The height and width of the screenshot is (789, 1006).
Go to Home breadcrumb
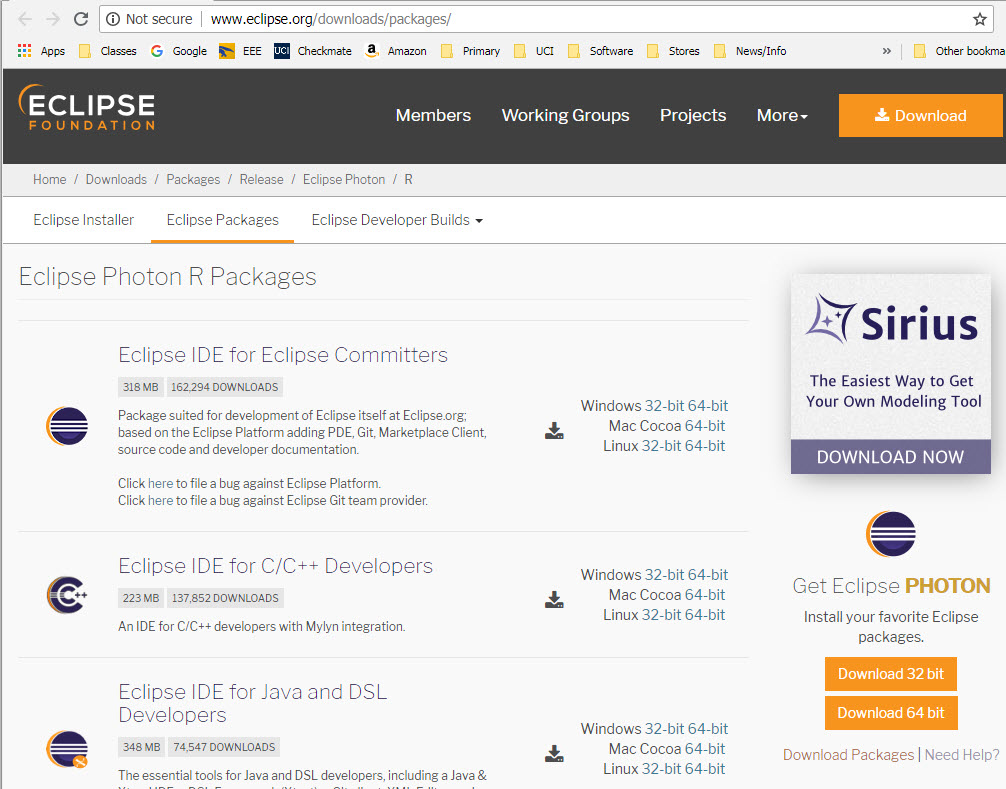(x=49, y=180)
